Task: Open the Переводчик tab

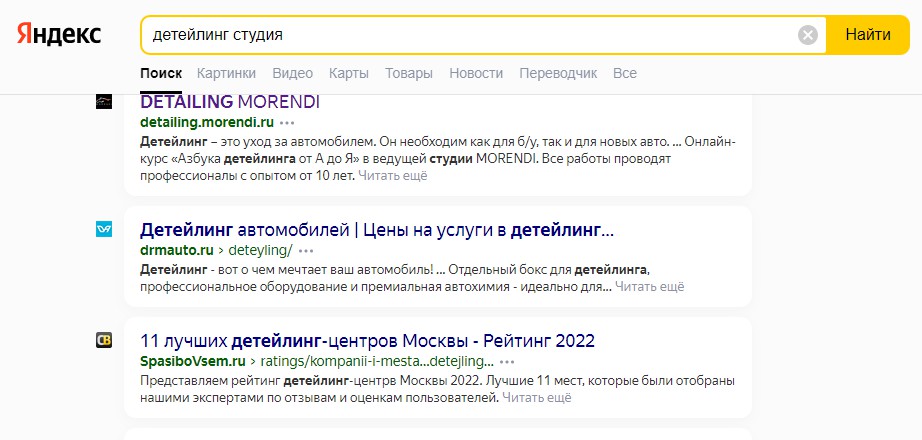Action: tap(558, 74)
